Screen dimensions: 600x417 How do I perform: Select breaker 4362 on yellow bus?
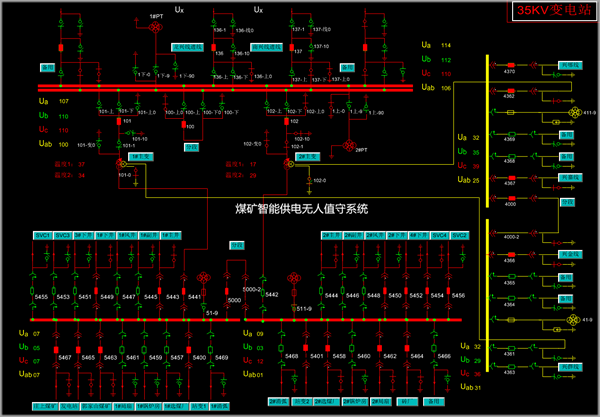510,91
